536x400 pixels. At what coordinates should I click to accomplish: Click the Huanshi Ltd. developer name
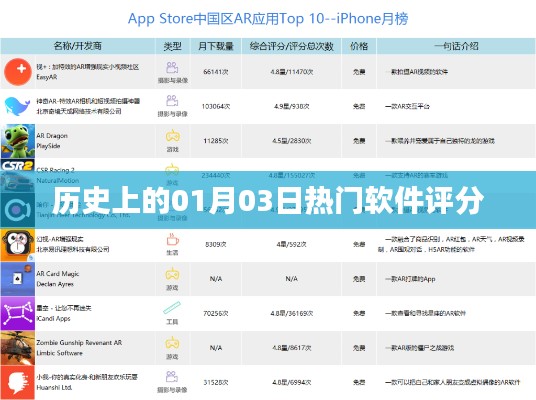click(x=54, y=388)
